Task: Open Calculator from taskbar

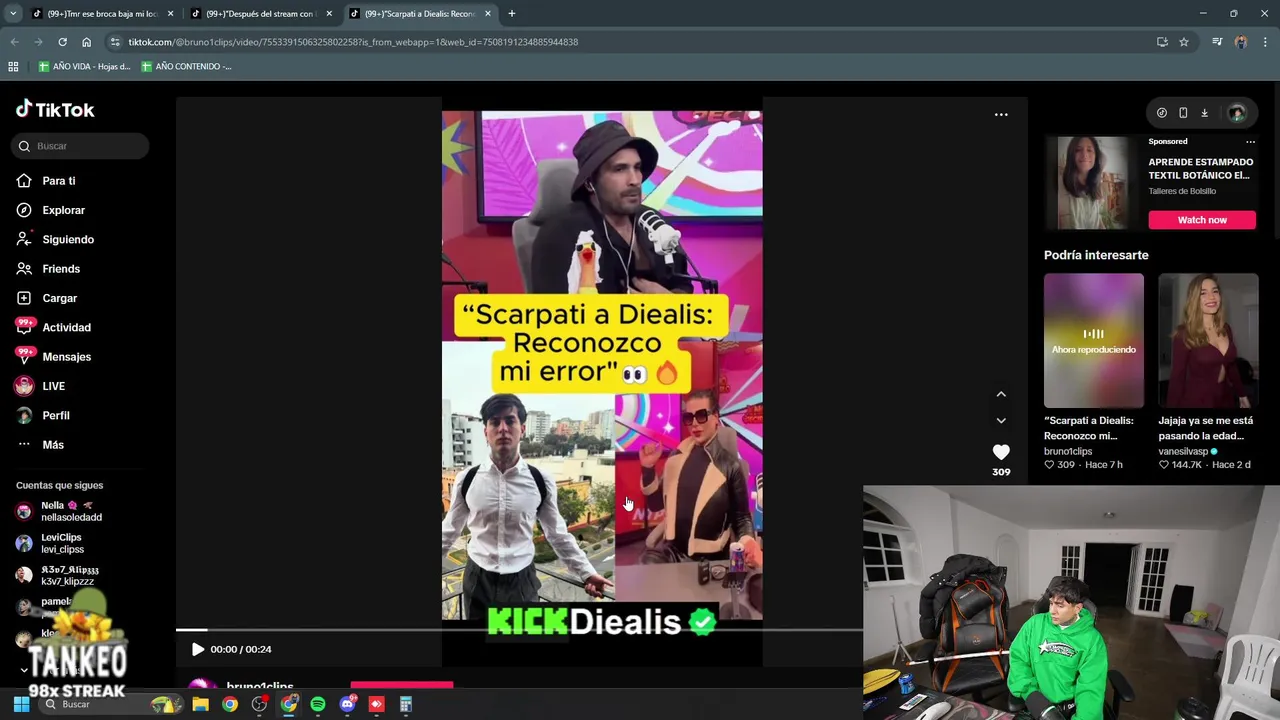Action: pos(406,704)
